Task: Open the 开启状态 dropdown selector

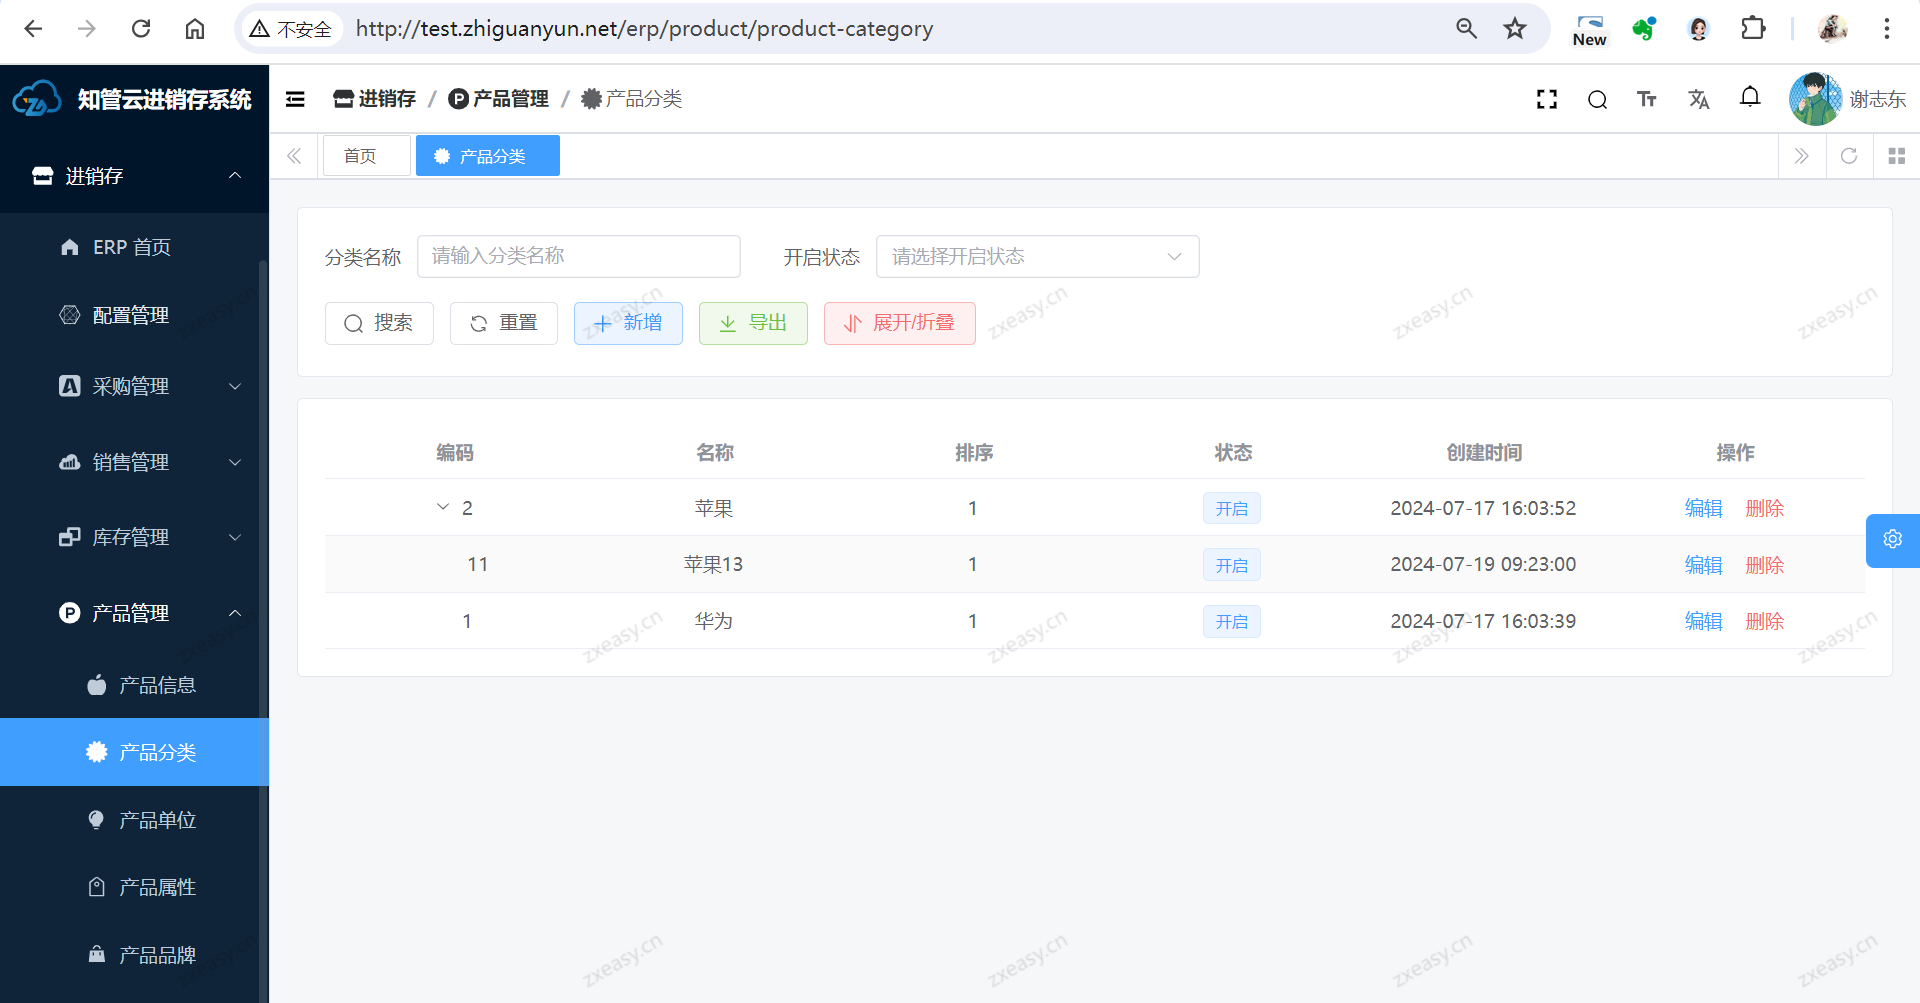Action: 1037,257
